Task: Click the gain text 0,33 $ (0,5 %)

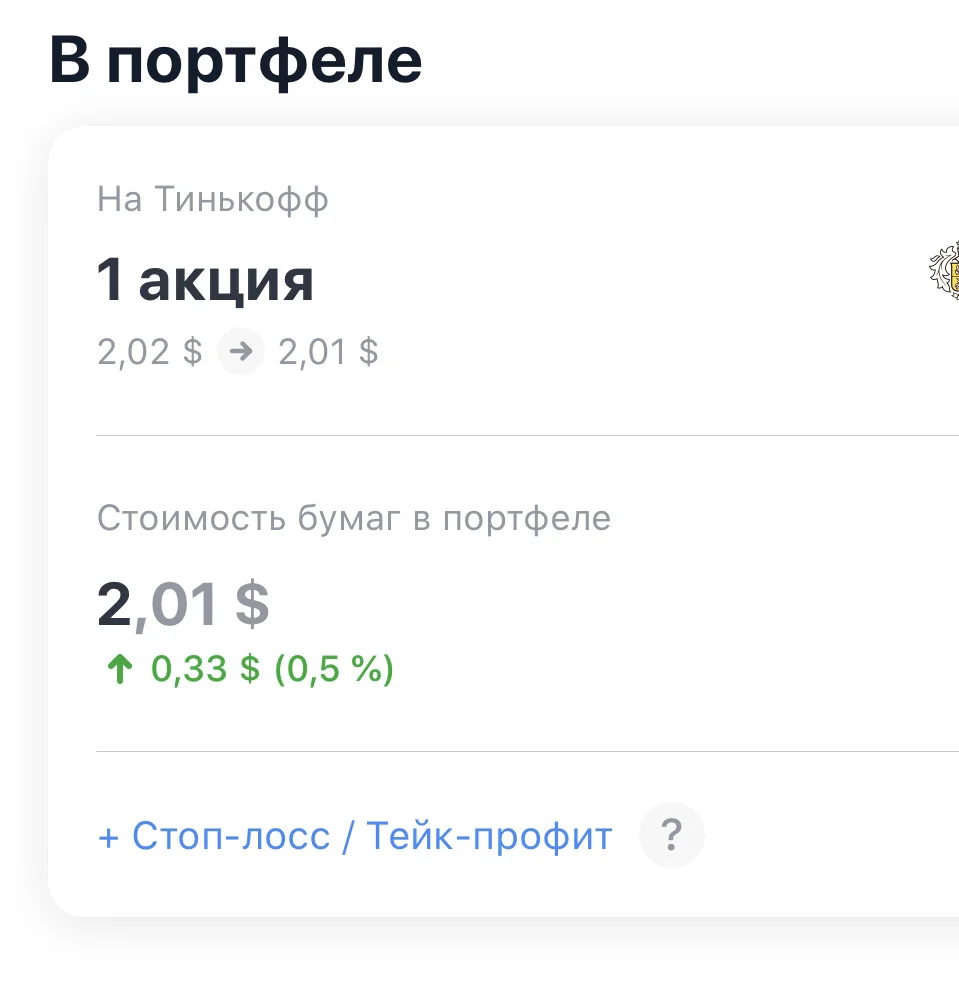Action: tap(273, 670)
